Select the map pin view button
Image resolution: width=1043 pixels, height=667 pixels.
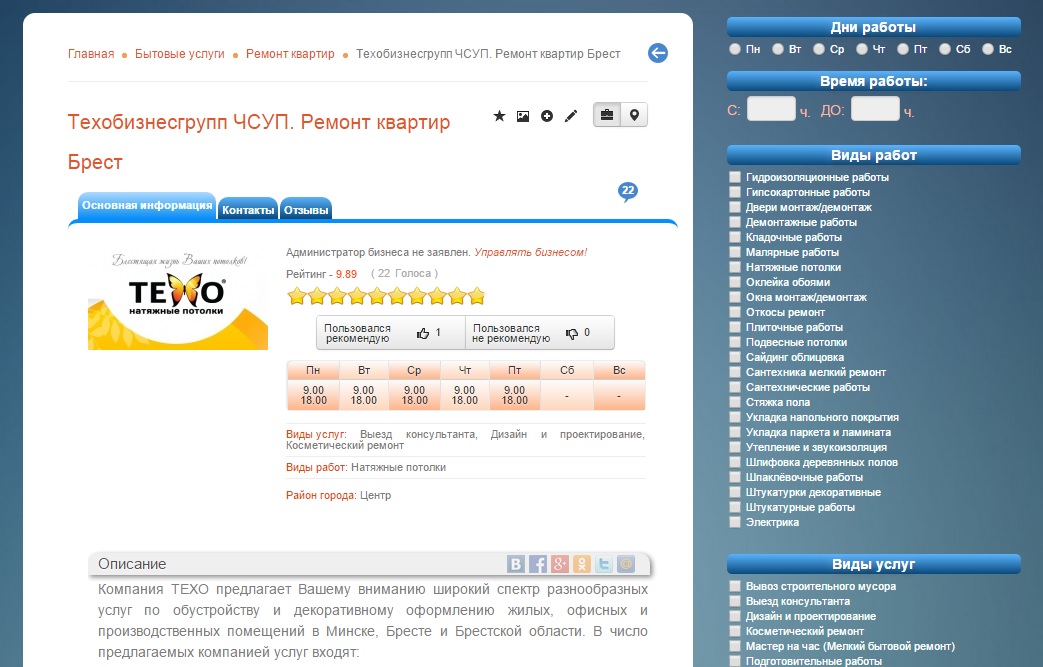[634, 115]
